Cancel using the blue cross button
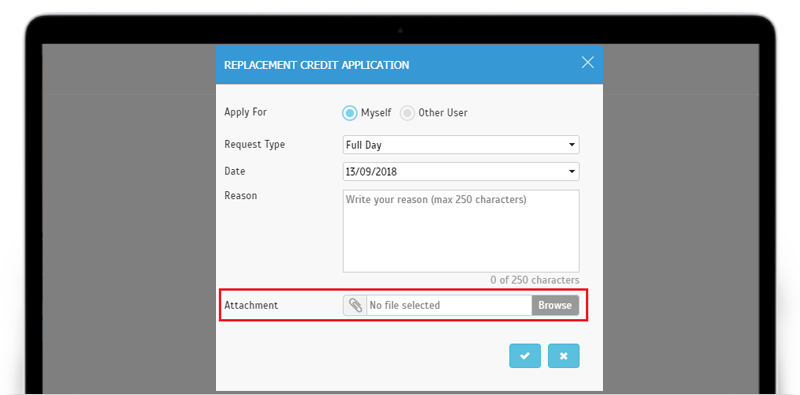The width and height of the screenshot is (800, 395). (x=564, y=356)
